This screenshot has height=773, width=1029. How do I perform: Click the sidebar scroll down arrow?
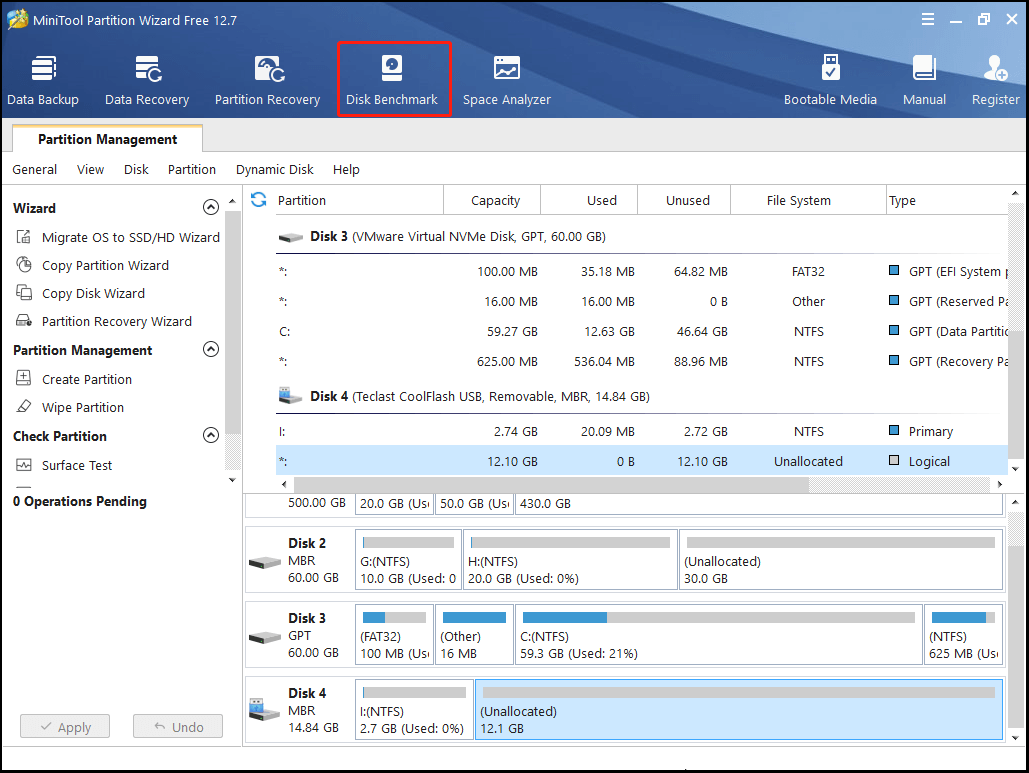[232, 480]
